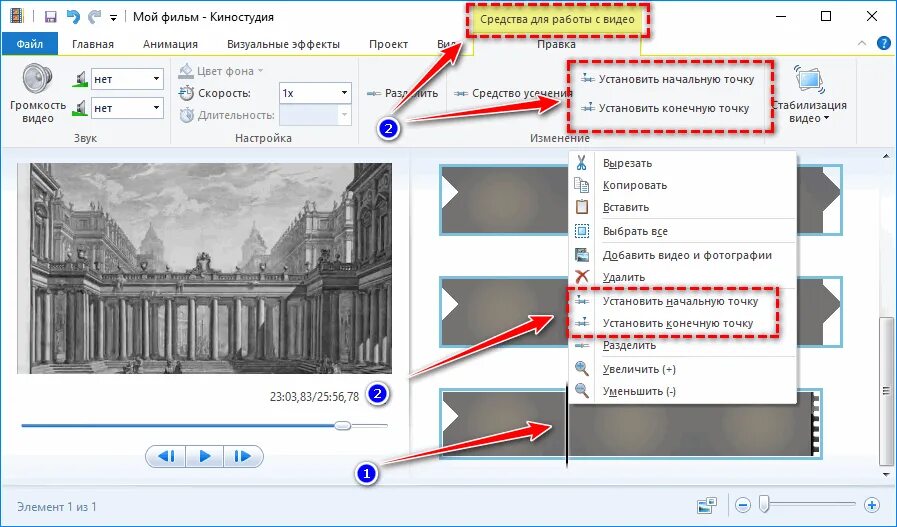Click the time 23:03,83/25:56,78 text
The height and width of the screenshot is (527, 897).
point(314,396)
